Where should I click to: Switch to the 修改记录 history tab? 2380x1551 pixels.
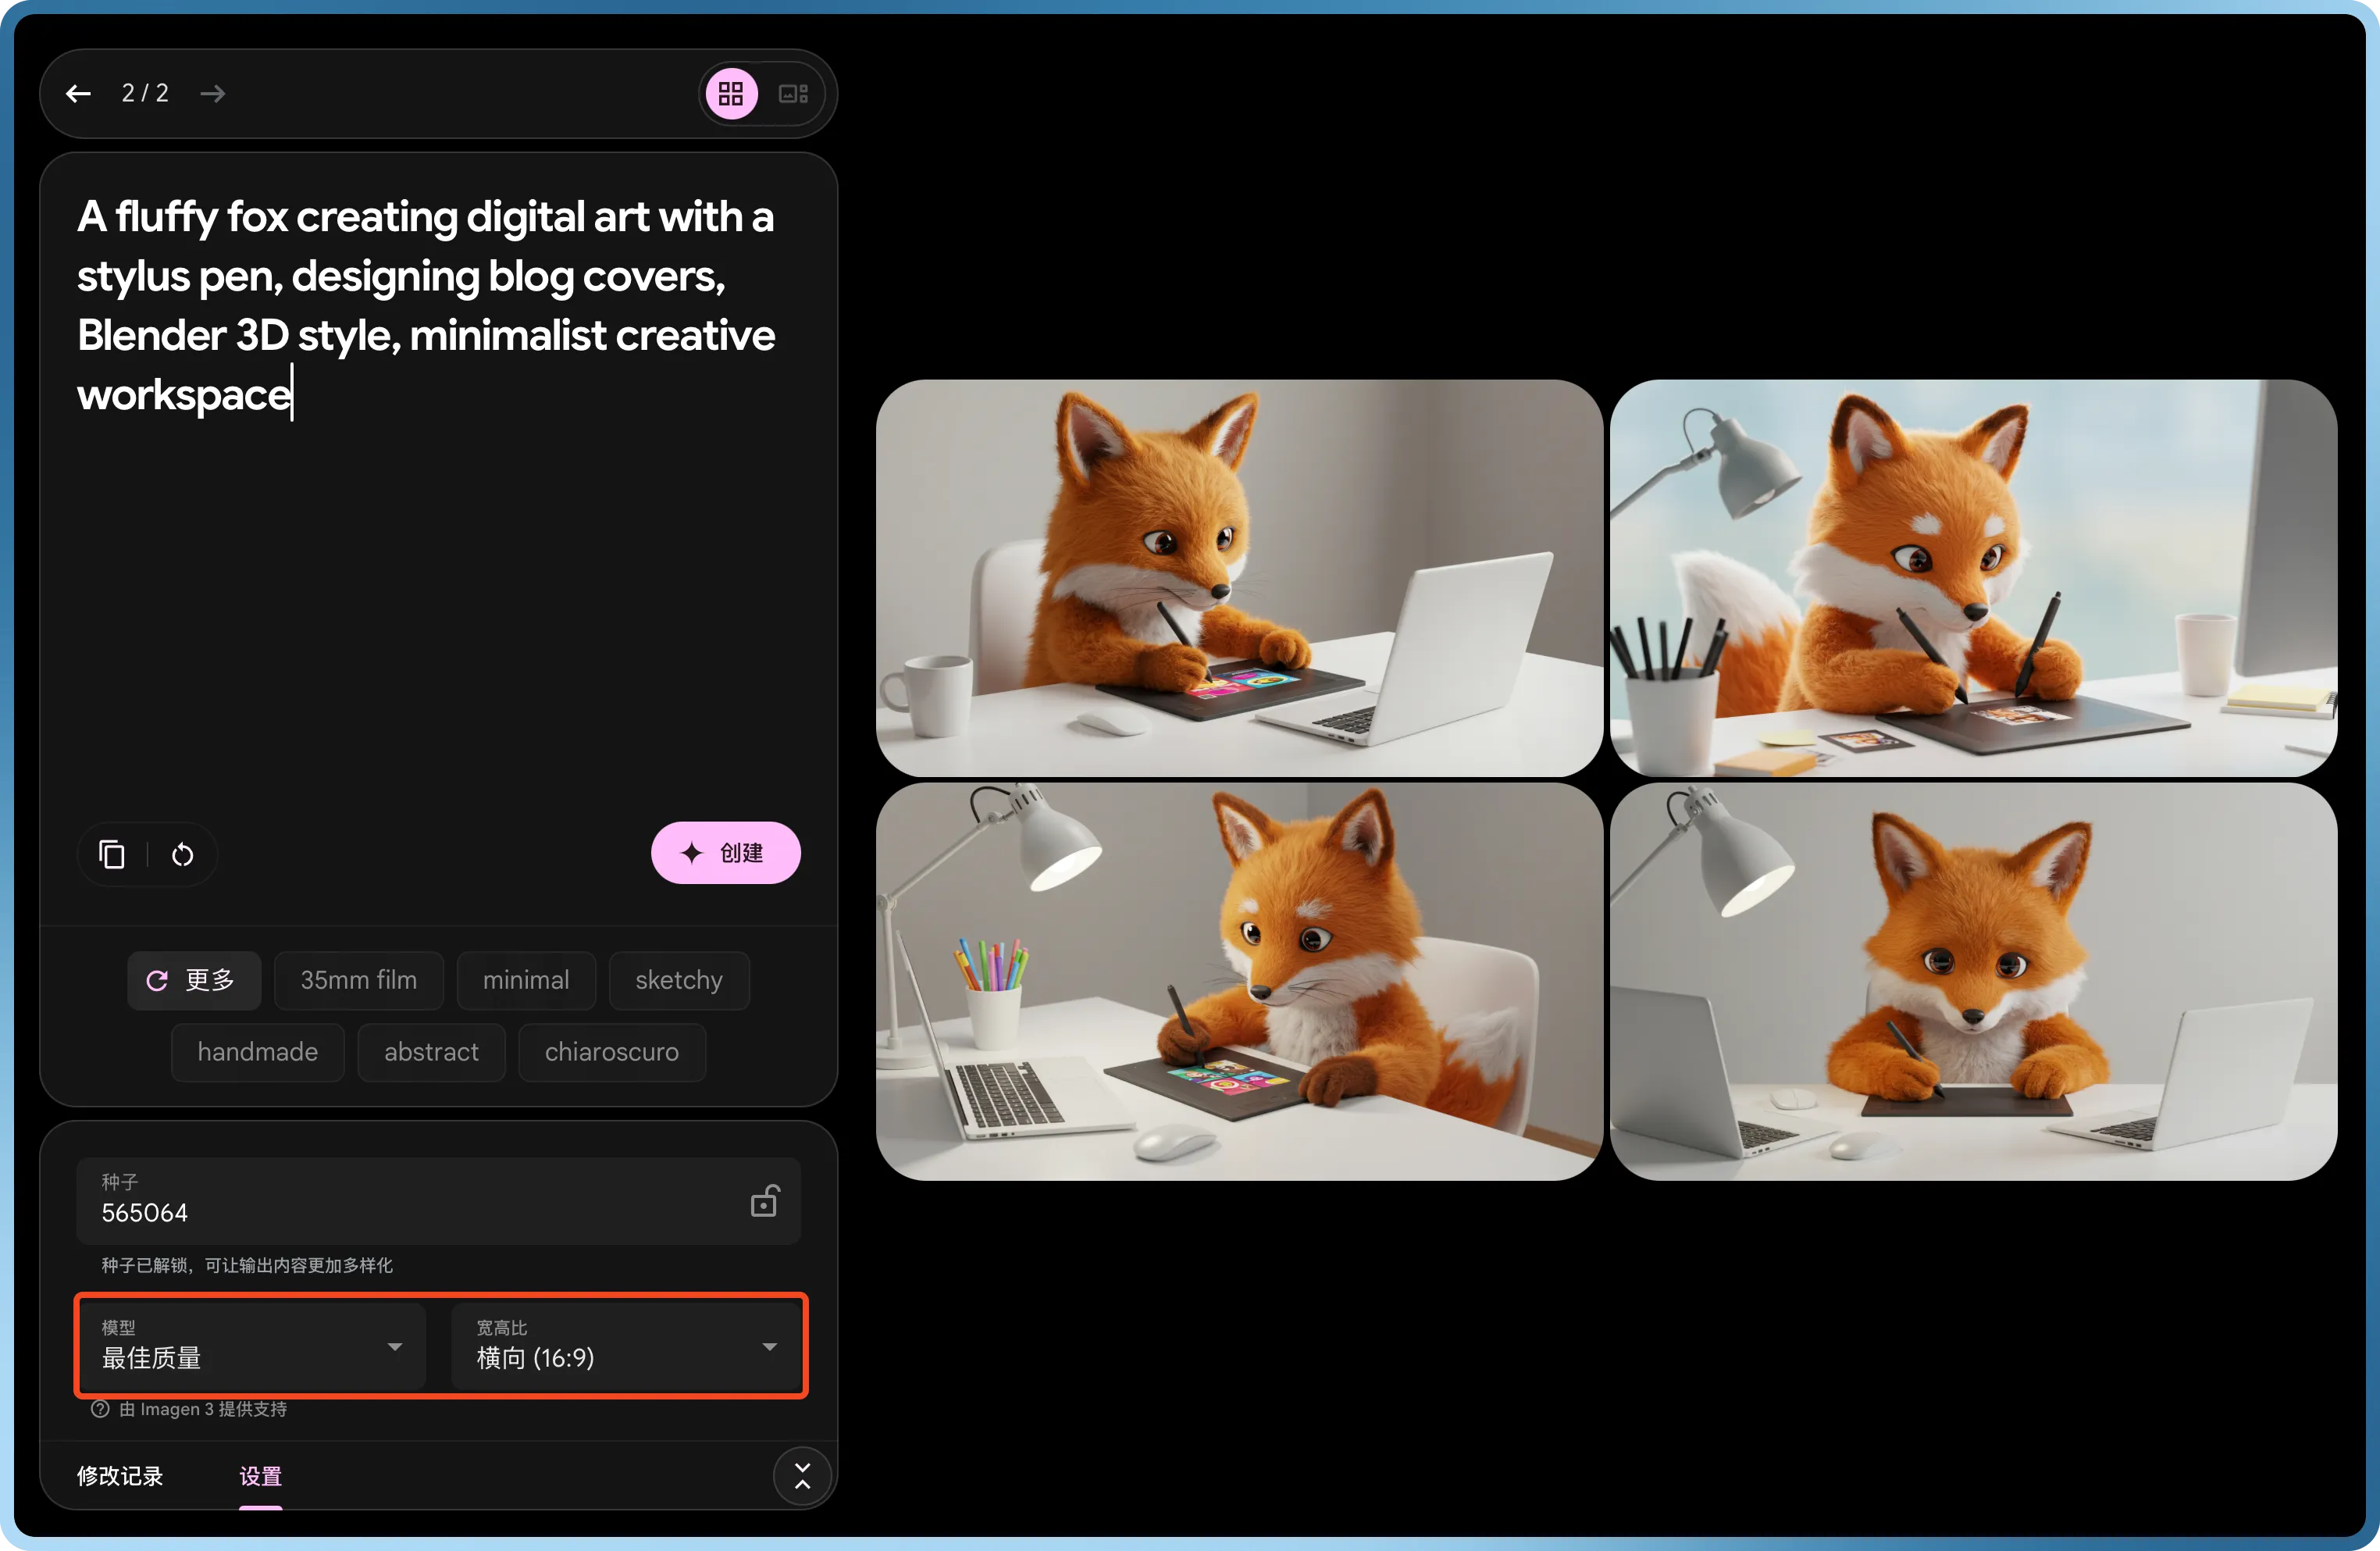(120, 1476)
